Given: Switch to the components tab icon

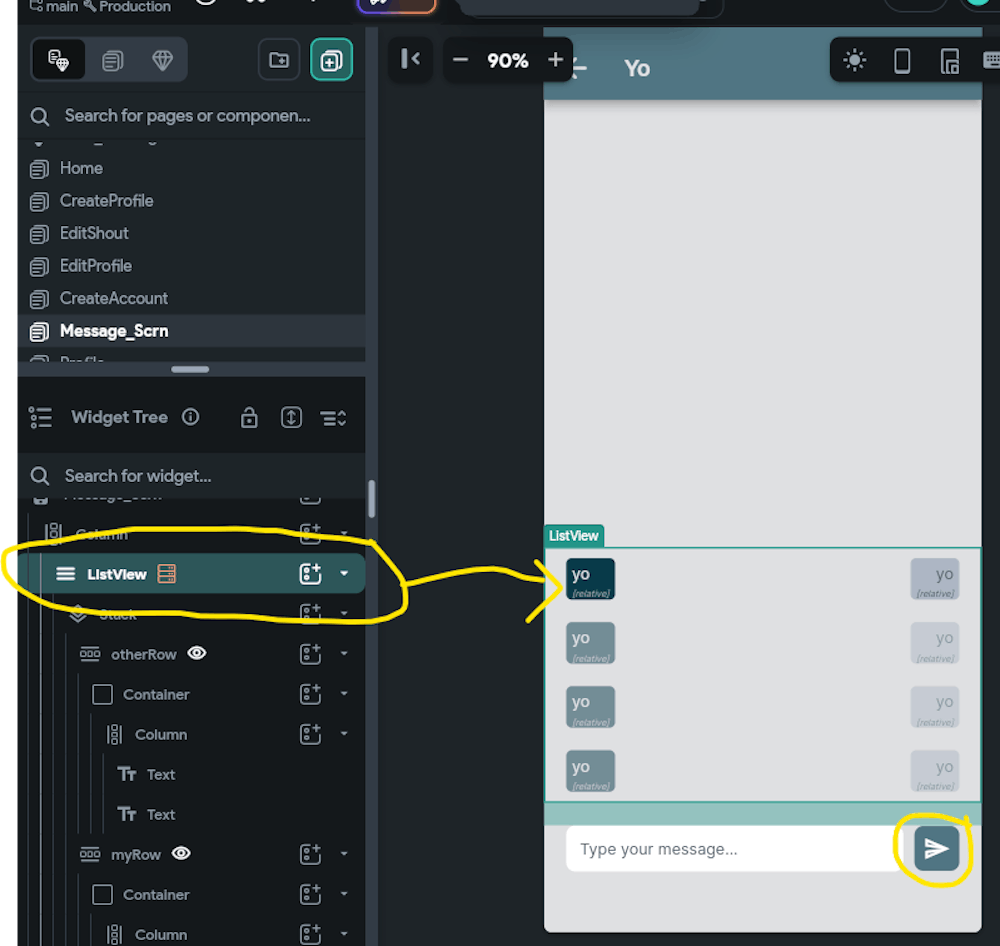Looking at the screenshot, I should 112,61.
